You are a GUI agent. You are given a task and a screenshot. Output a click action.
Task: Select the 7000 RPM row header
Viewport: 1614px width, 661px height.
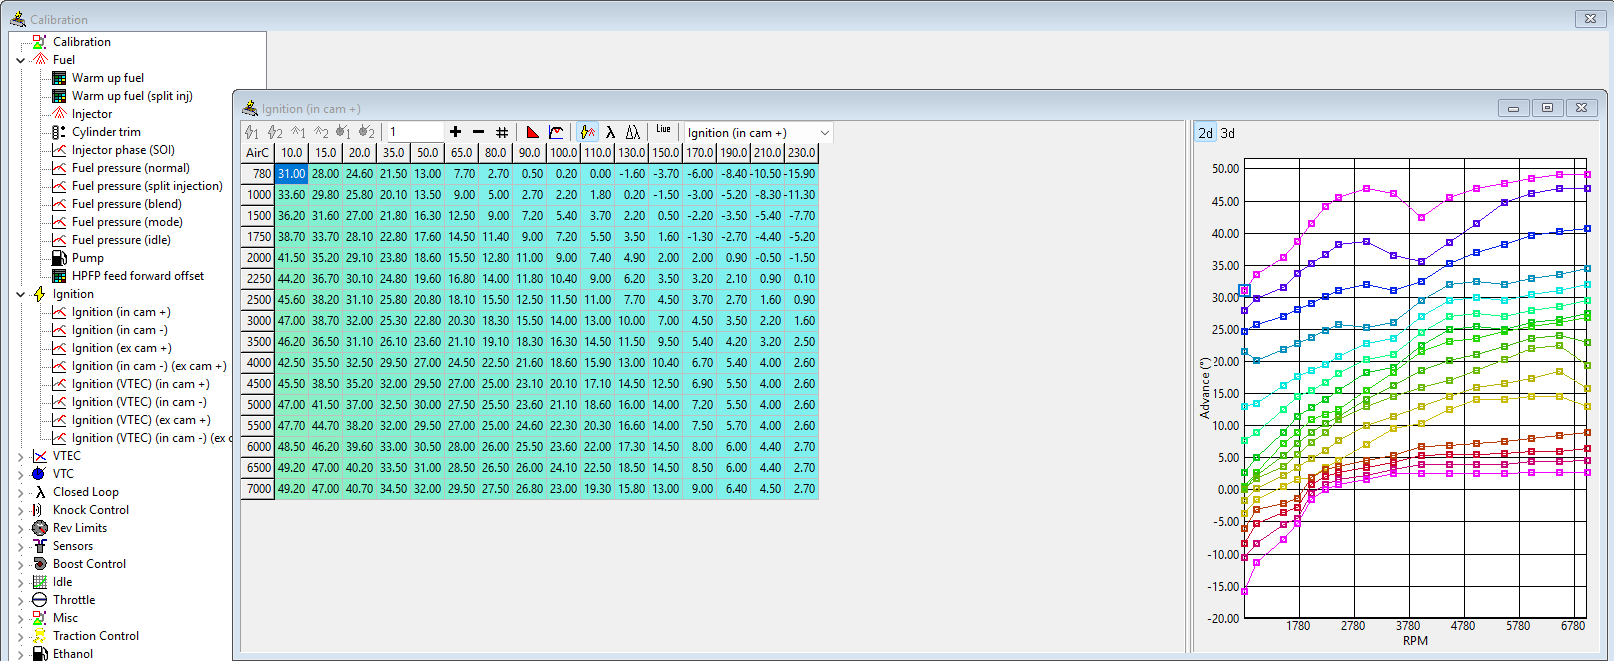point(257,489)
